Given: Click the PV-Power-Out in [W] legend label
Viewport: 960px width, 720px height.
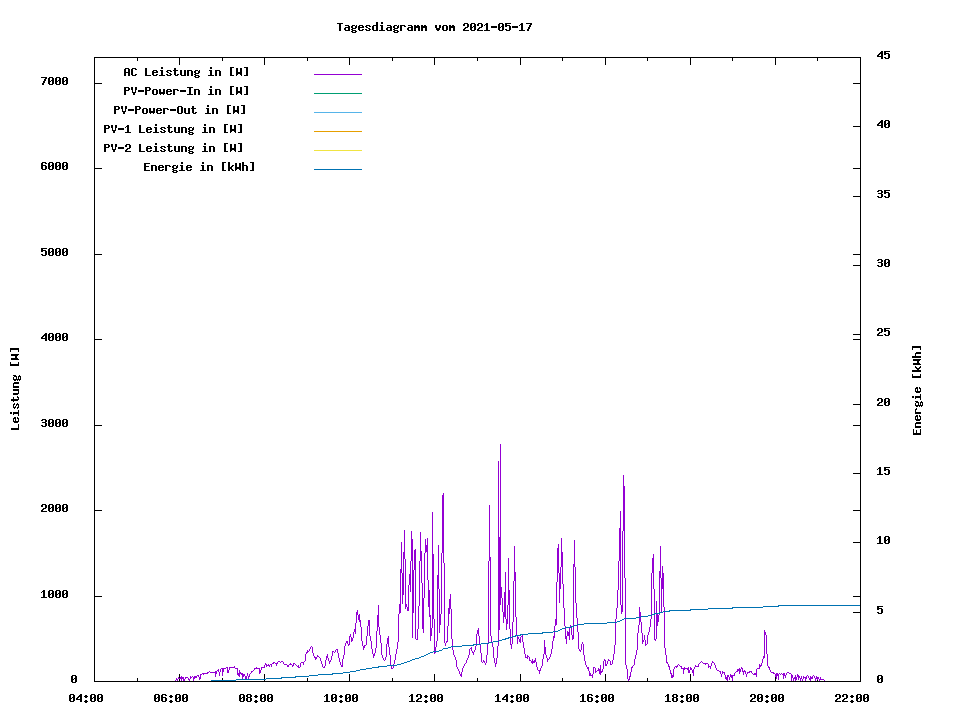Looking at the screenshot, I should point(180,110).
